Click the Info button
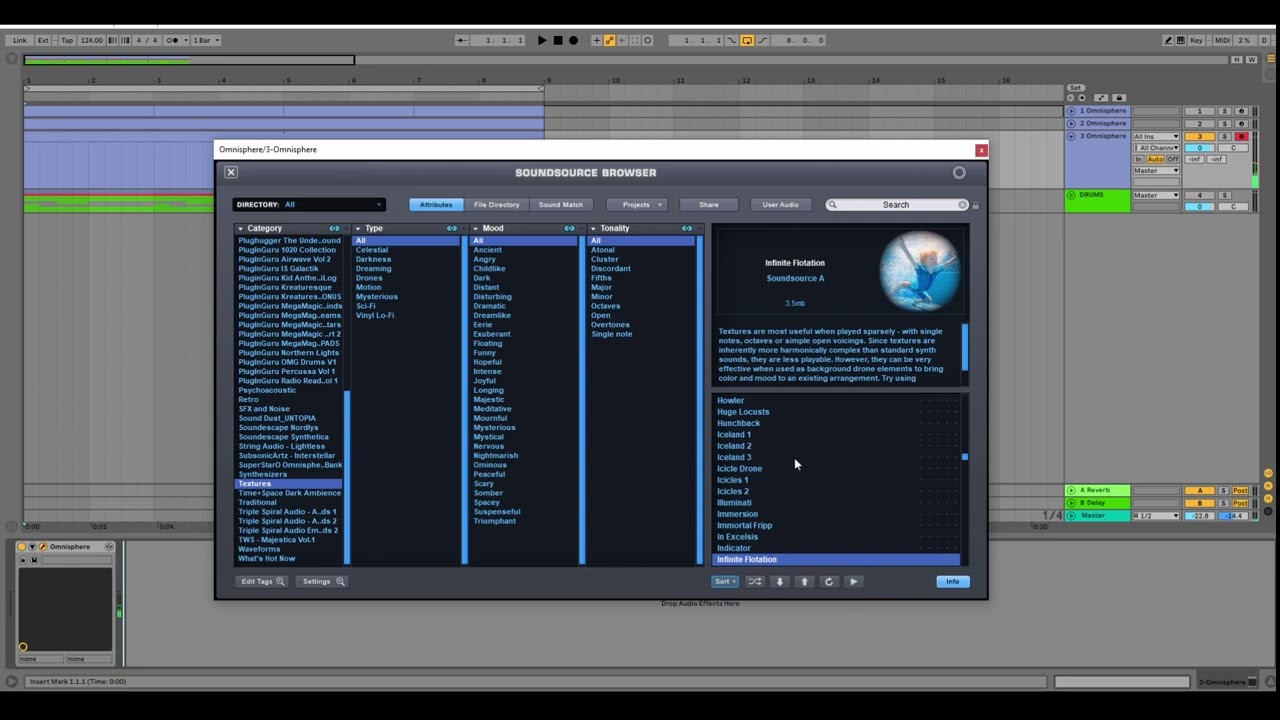Screen dimensions: 1280x720 click(x=953, y=581)
